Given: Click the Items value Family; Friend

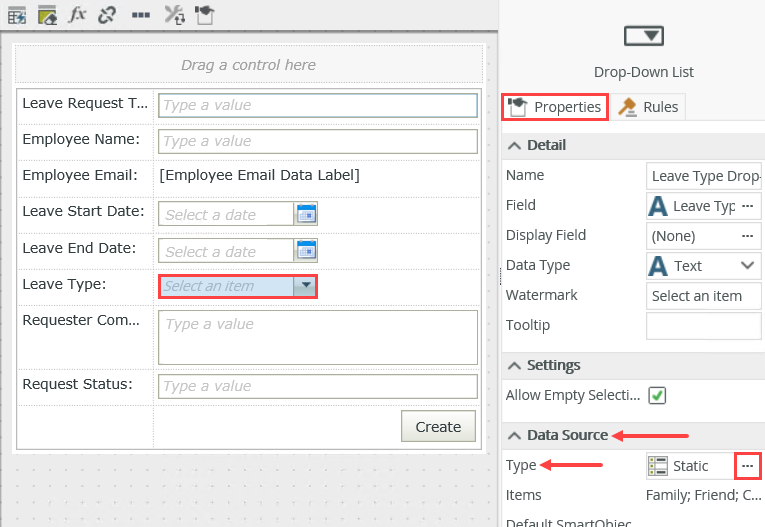Looking at the screenshot, I should coord(704,495).
